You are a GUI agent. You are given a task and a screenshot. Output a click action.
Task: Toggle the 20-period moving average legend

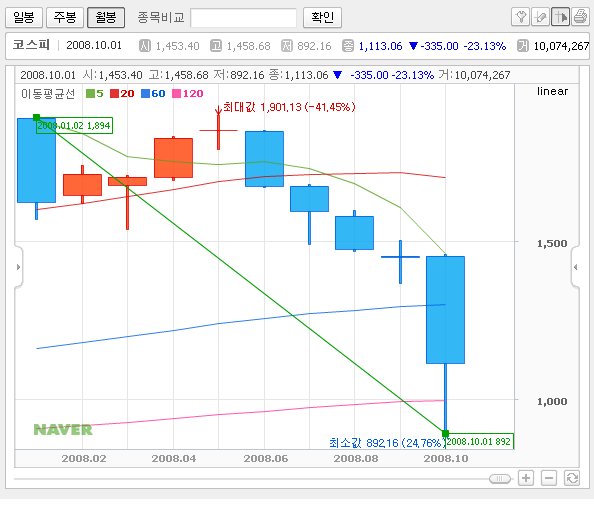coord(122,94)
